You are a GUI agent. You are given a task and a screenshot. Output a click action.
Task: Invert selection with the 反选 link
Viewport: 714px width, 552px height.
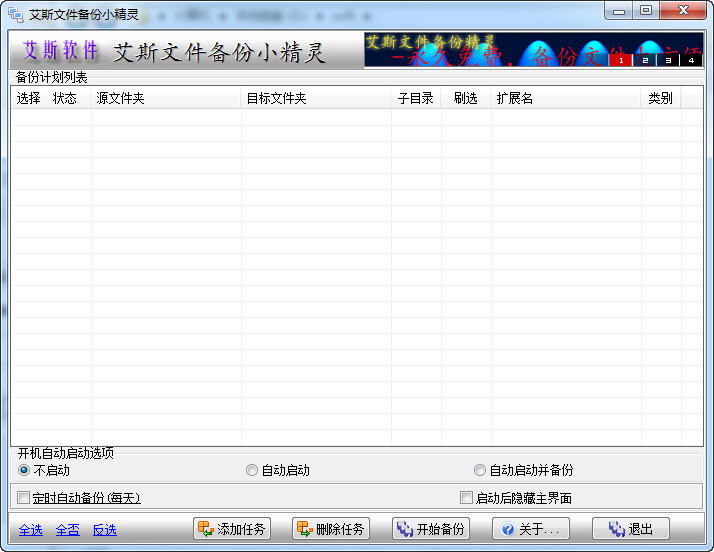tap(104, 530)
